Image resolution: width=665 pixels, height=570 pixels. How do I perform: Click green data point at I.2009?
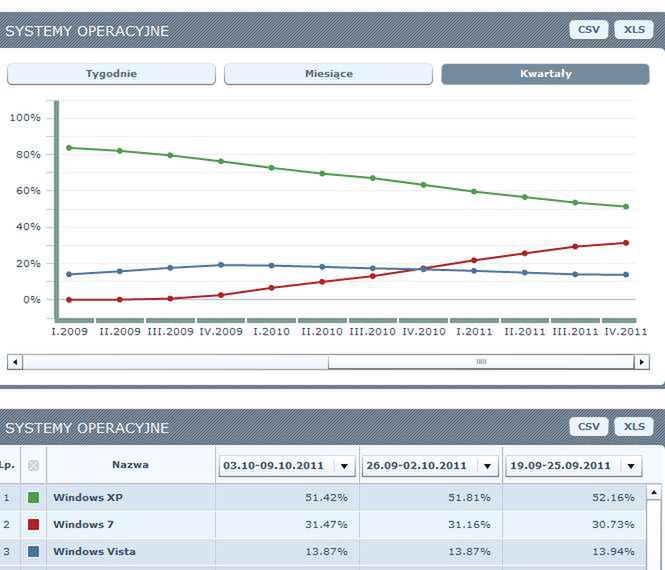[69, 148]
